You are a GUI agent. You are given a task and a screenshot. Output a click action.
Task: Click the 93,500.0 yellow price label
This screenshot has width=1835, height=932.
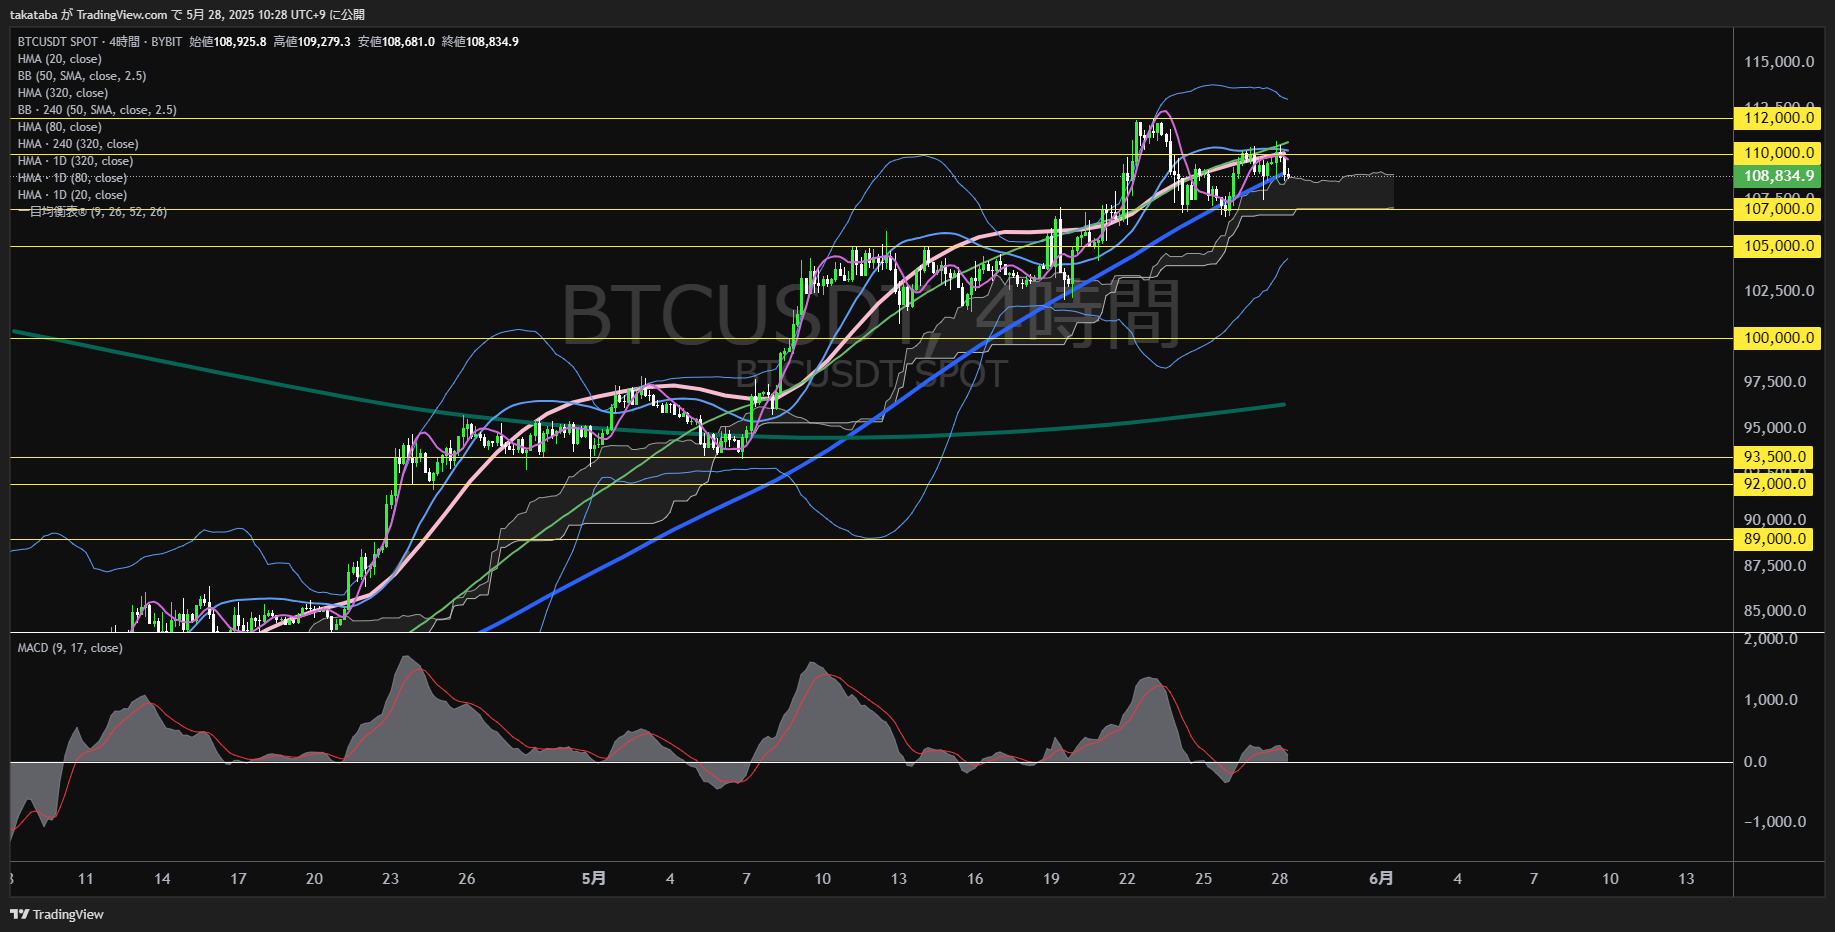(1775, 457)
